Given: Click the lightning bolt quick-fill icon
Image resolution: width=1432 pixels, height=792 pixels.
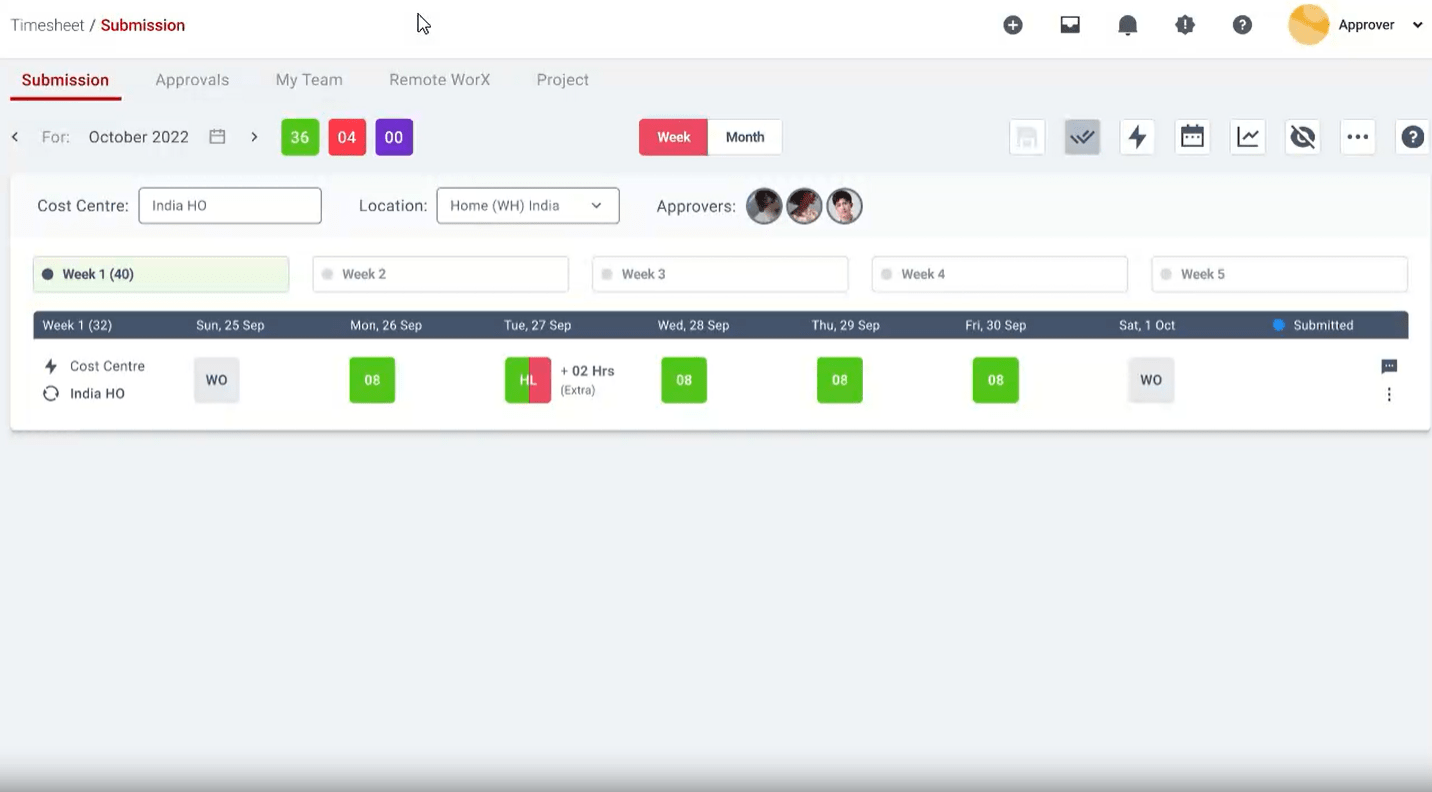Looking at the screenshot, I should 1137,138.
